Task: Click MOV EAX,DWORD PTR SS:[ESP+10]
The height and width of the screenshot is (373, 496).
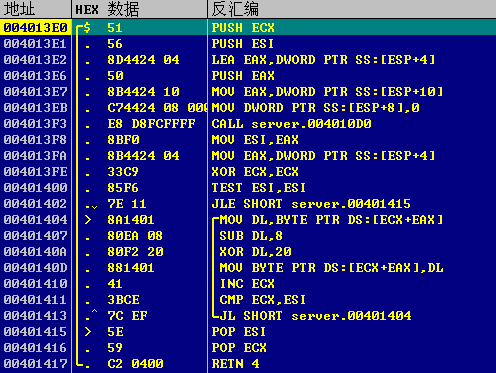Action: [327, 92]
